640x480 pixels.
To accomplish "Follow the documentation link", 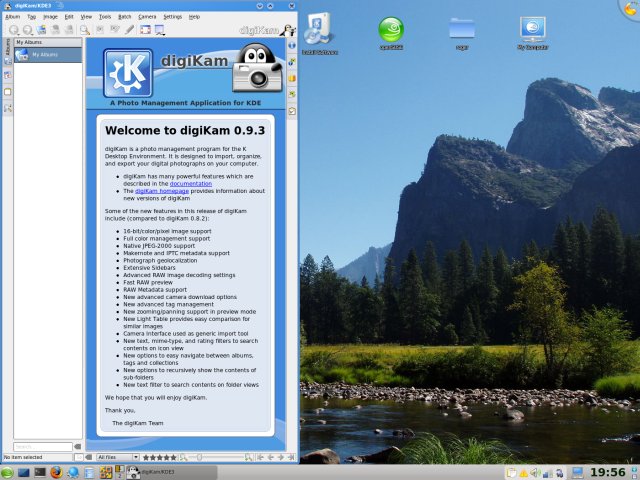I will (190, 184).
